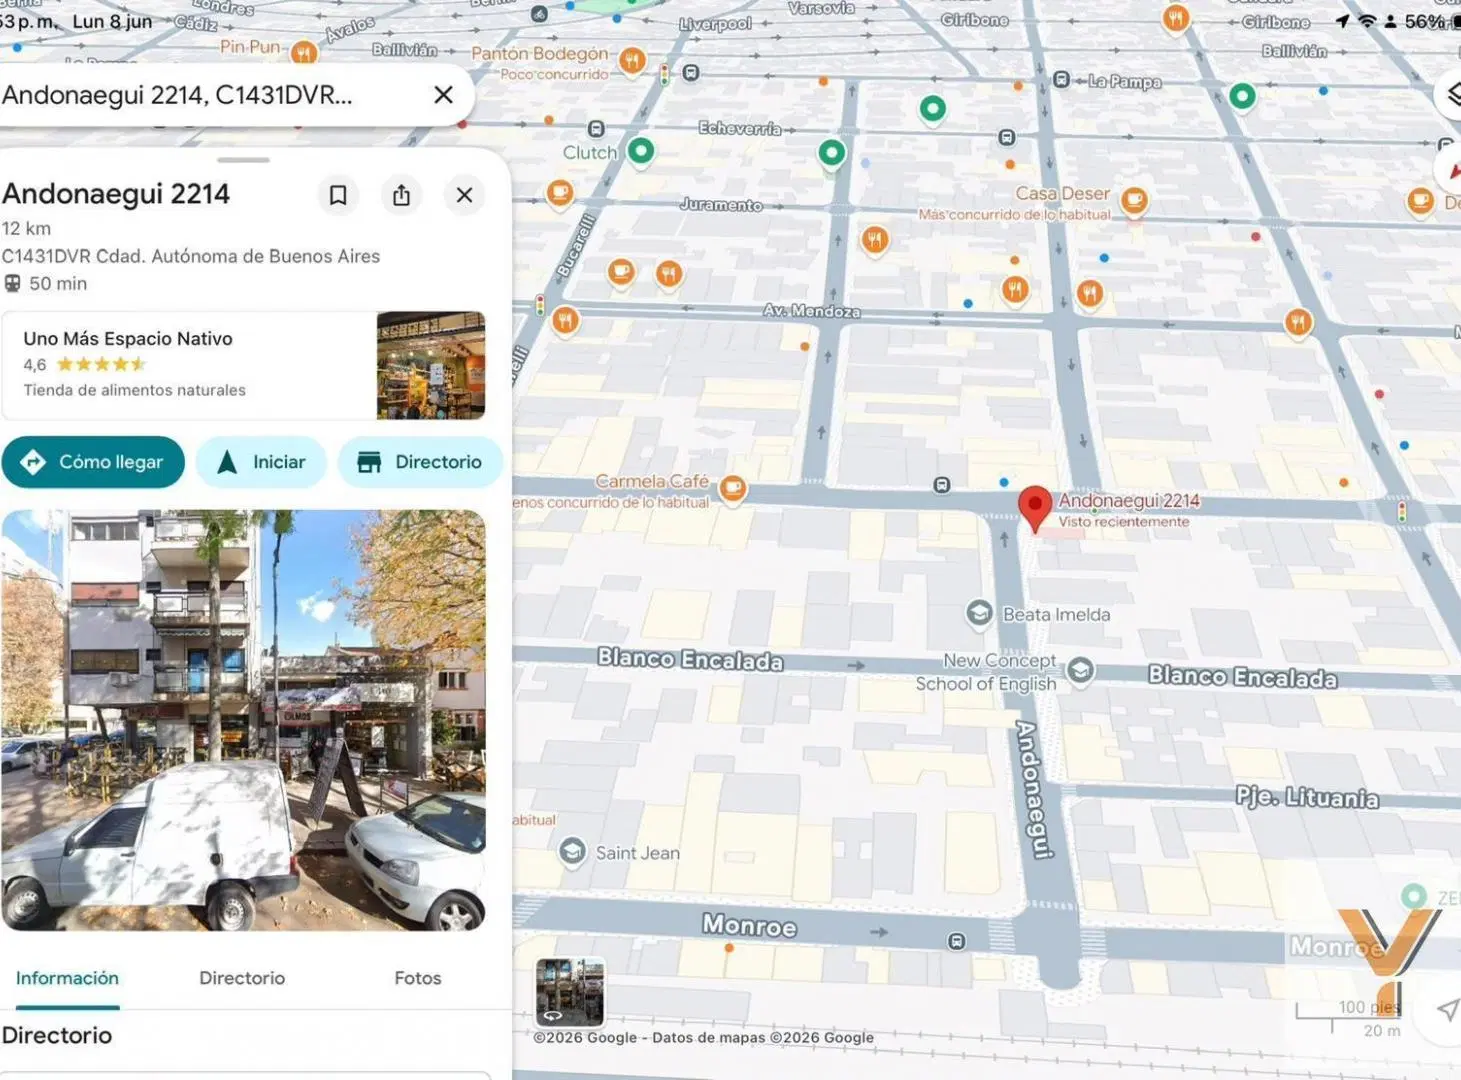Image resolution: width=1461 pixels, height=1080 pixels.
Task: Select the postal address line C1431DVR
Action: (x=191, y=256)
